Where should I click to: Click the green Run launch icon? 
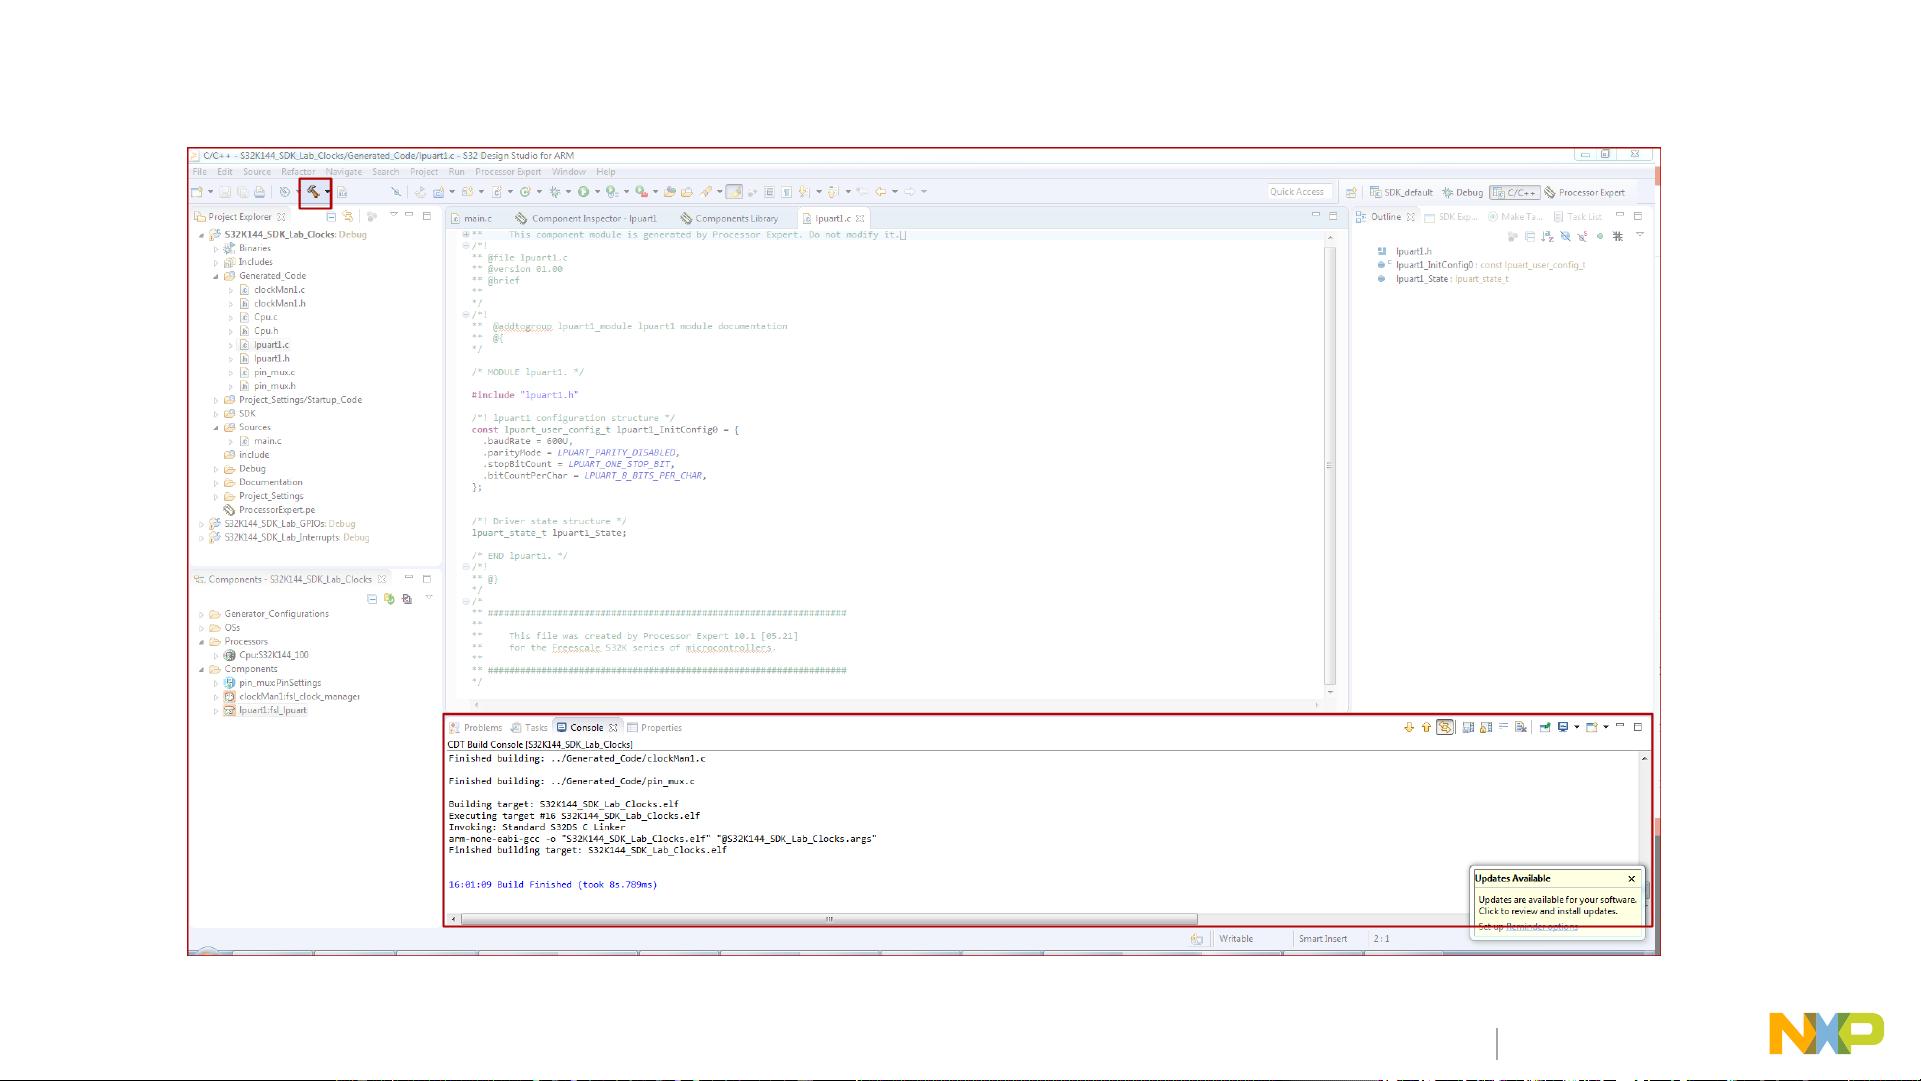click(x=583, y=192)
